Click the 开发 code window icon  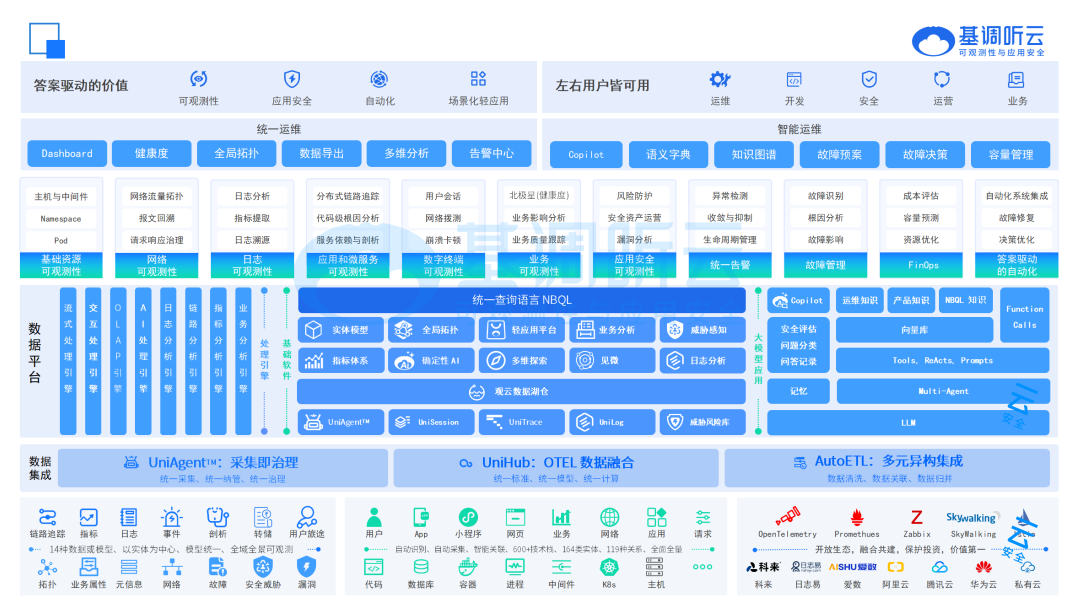pyautogui.click(x=794, y=80)
